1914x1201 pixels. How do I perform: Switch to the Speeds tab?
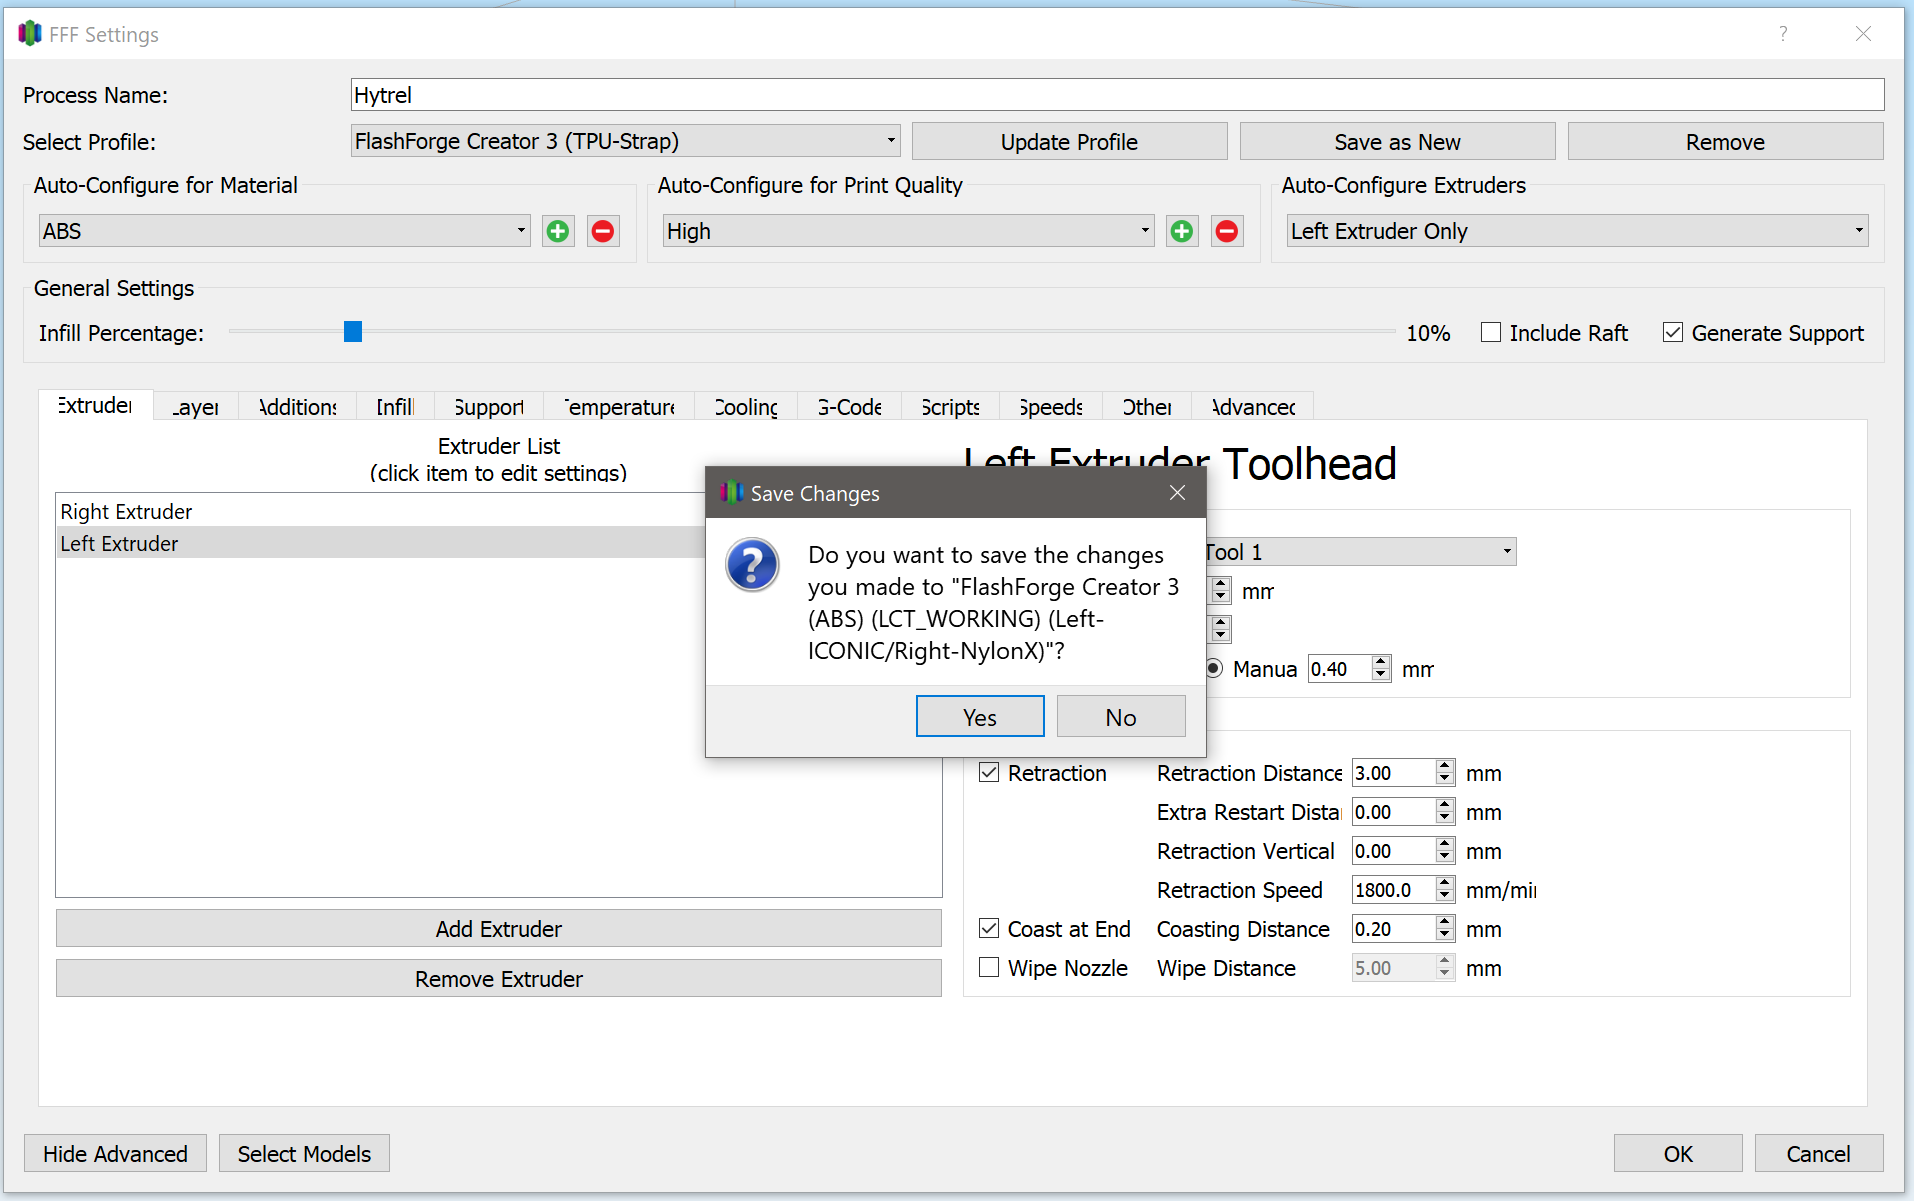pos(1051,407)
